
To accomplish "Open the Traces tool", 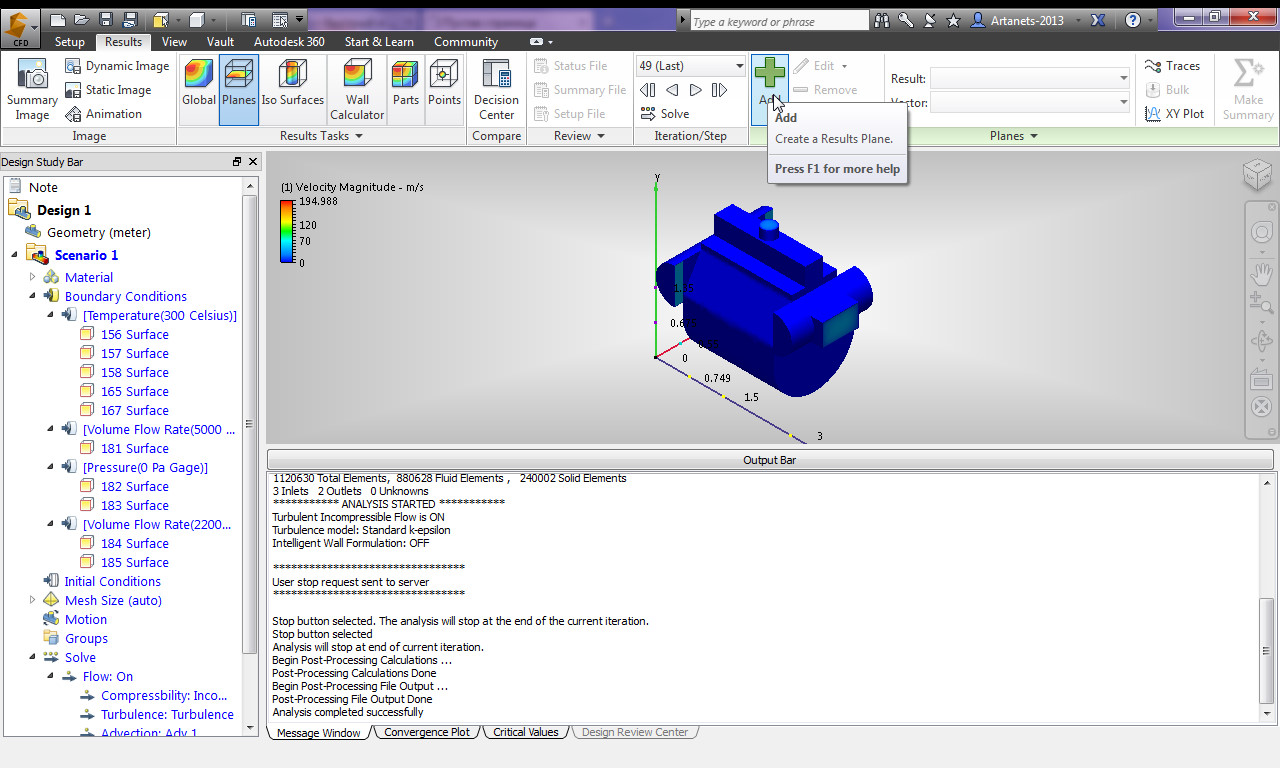I will 1172,66.
